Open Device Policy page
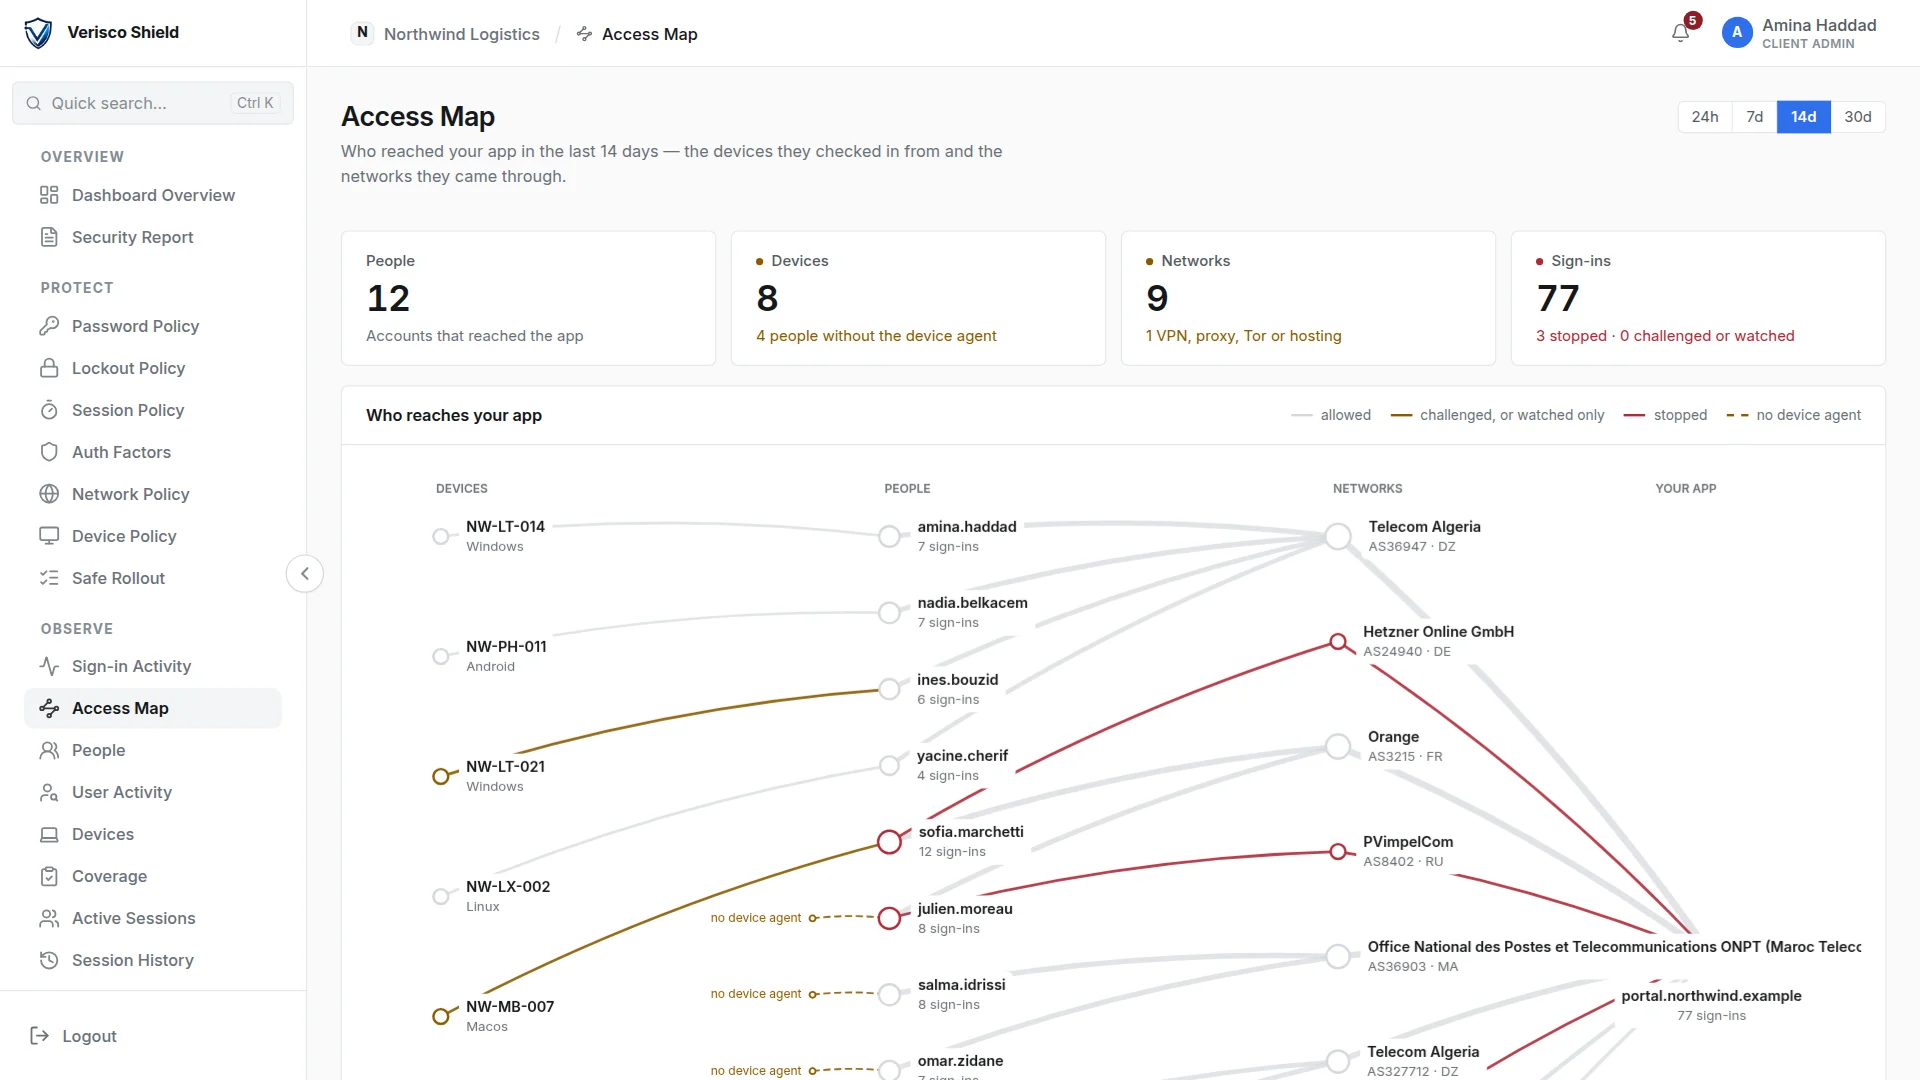The width and height of the screenshot is (1920, 1080). click(153, 536)
